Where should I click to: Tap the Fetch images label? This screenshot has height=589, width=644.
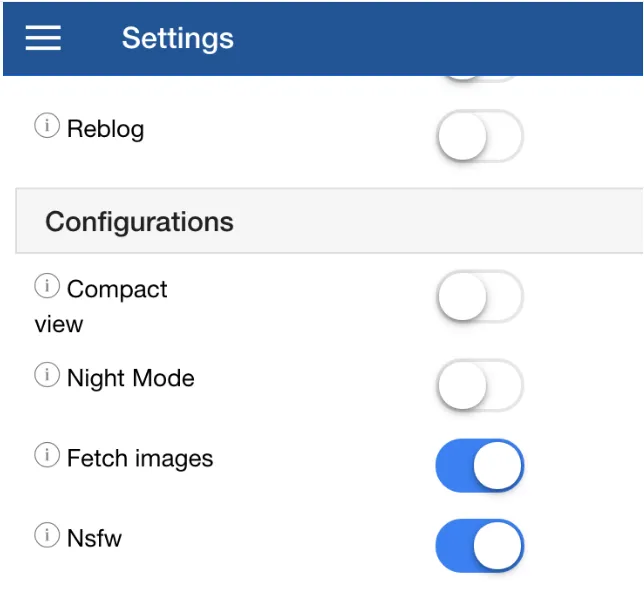(x=140, y=458)
